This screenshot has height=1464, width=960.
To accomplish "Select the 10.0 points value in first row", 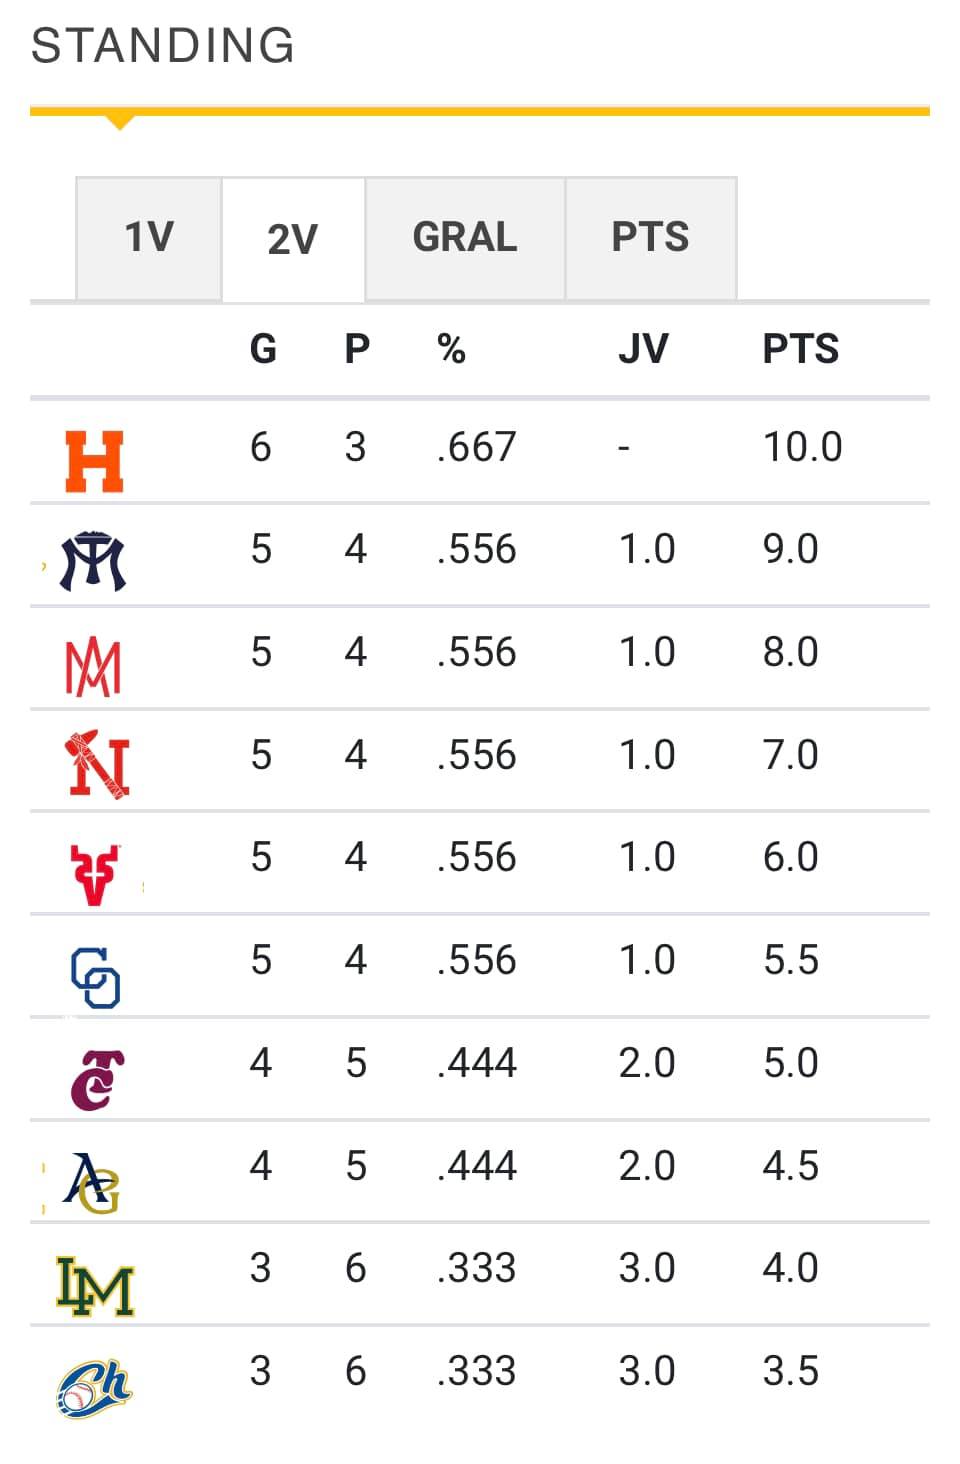I will tap(803, 447).
